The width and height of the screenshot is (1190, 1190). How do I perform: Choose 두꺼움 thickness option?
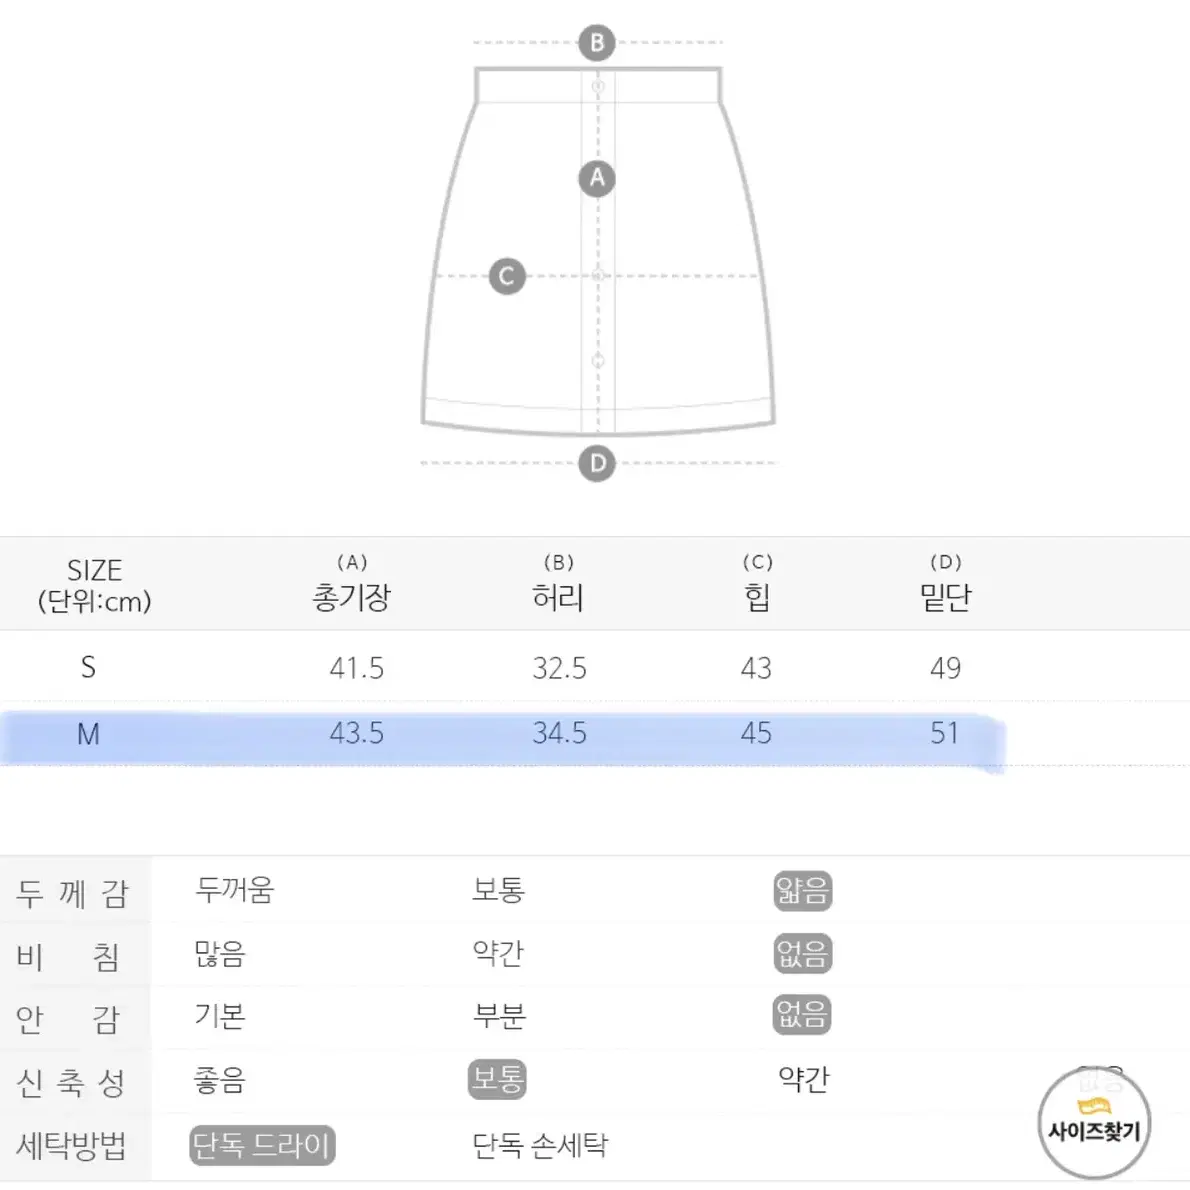tap(234, 890)
